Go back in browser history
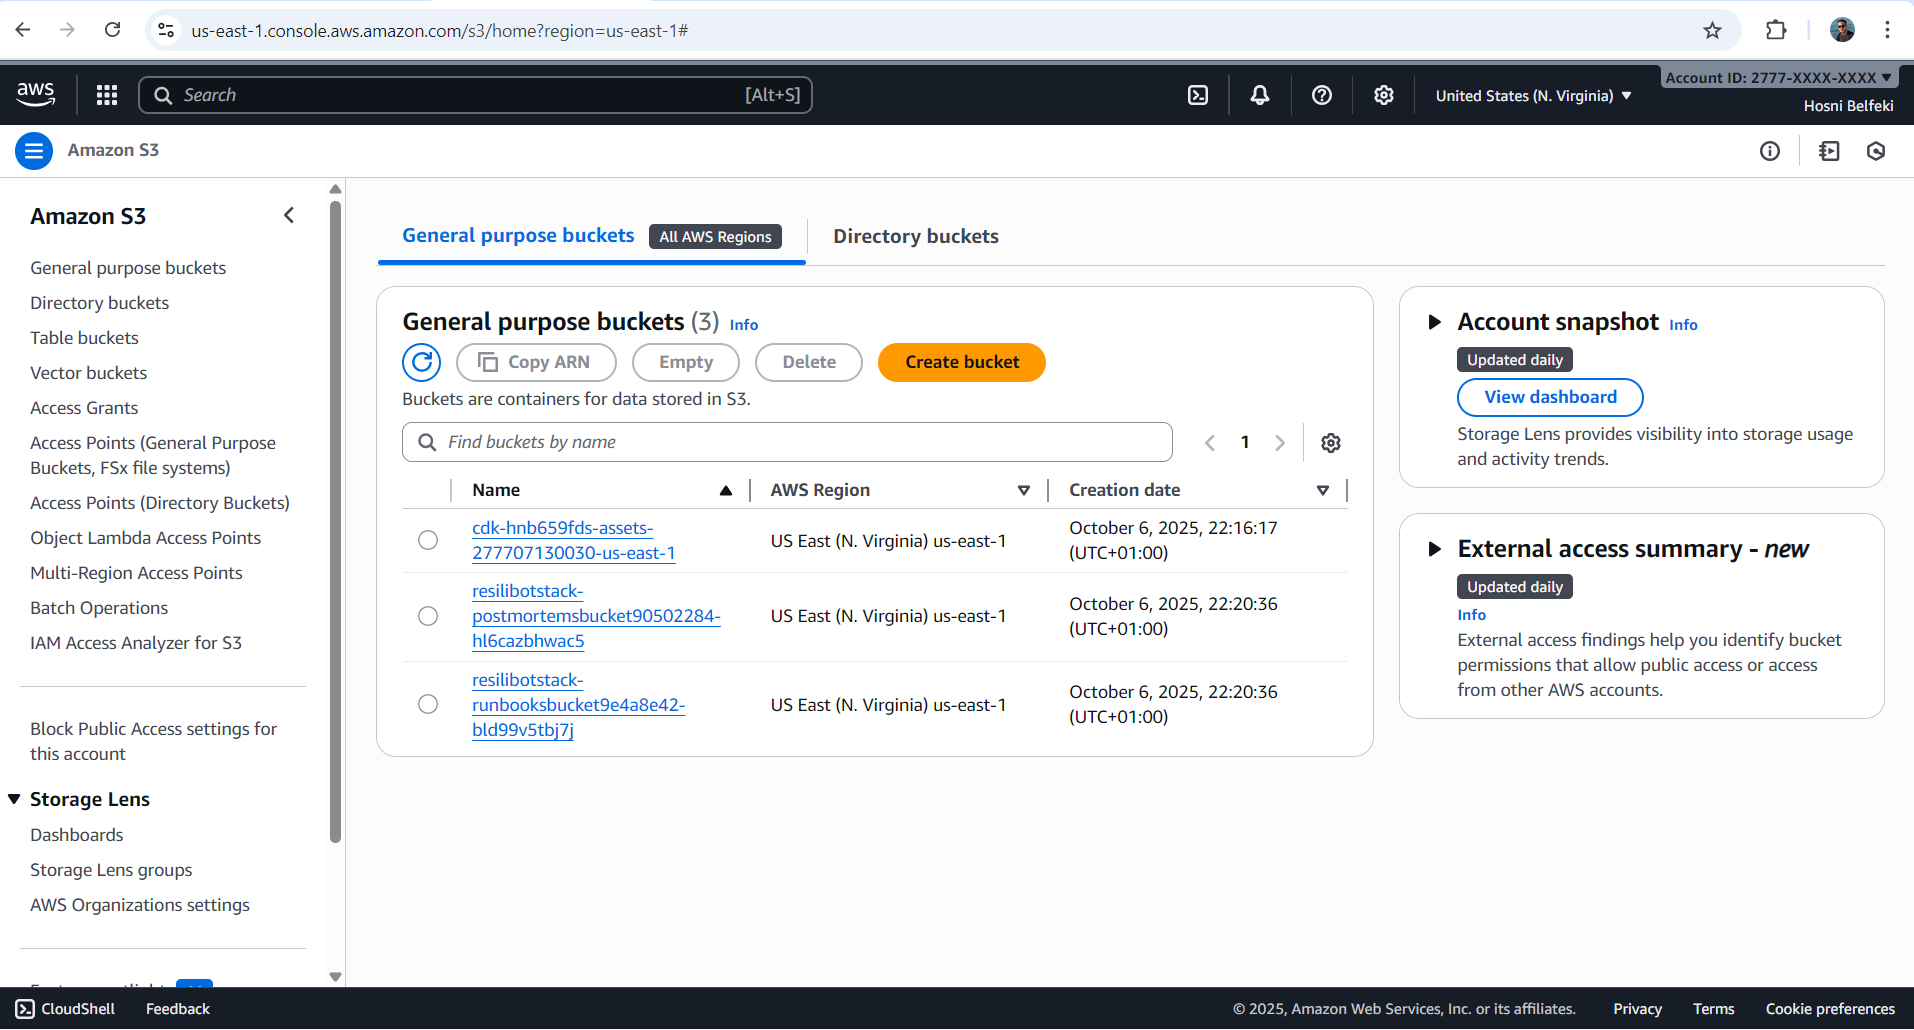Viewport: 1914px width, 1030px height. click(x=23, y=30)
